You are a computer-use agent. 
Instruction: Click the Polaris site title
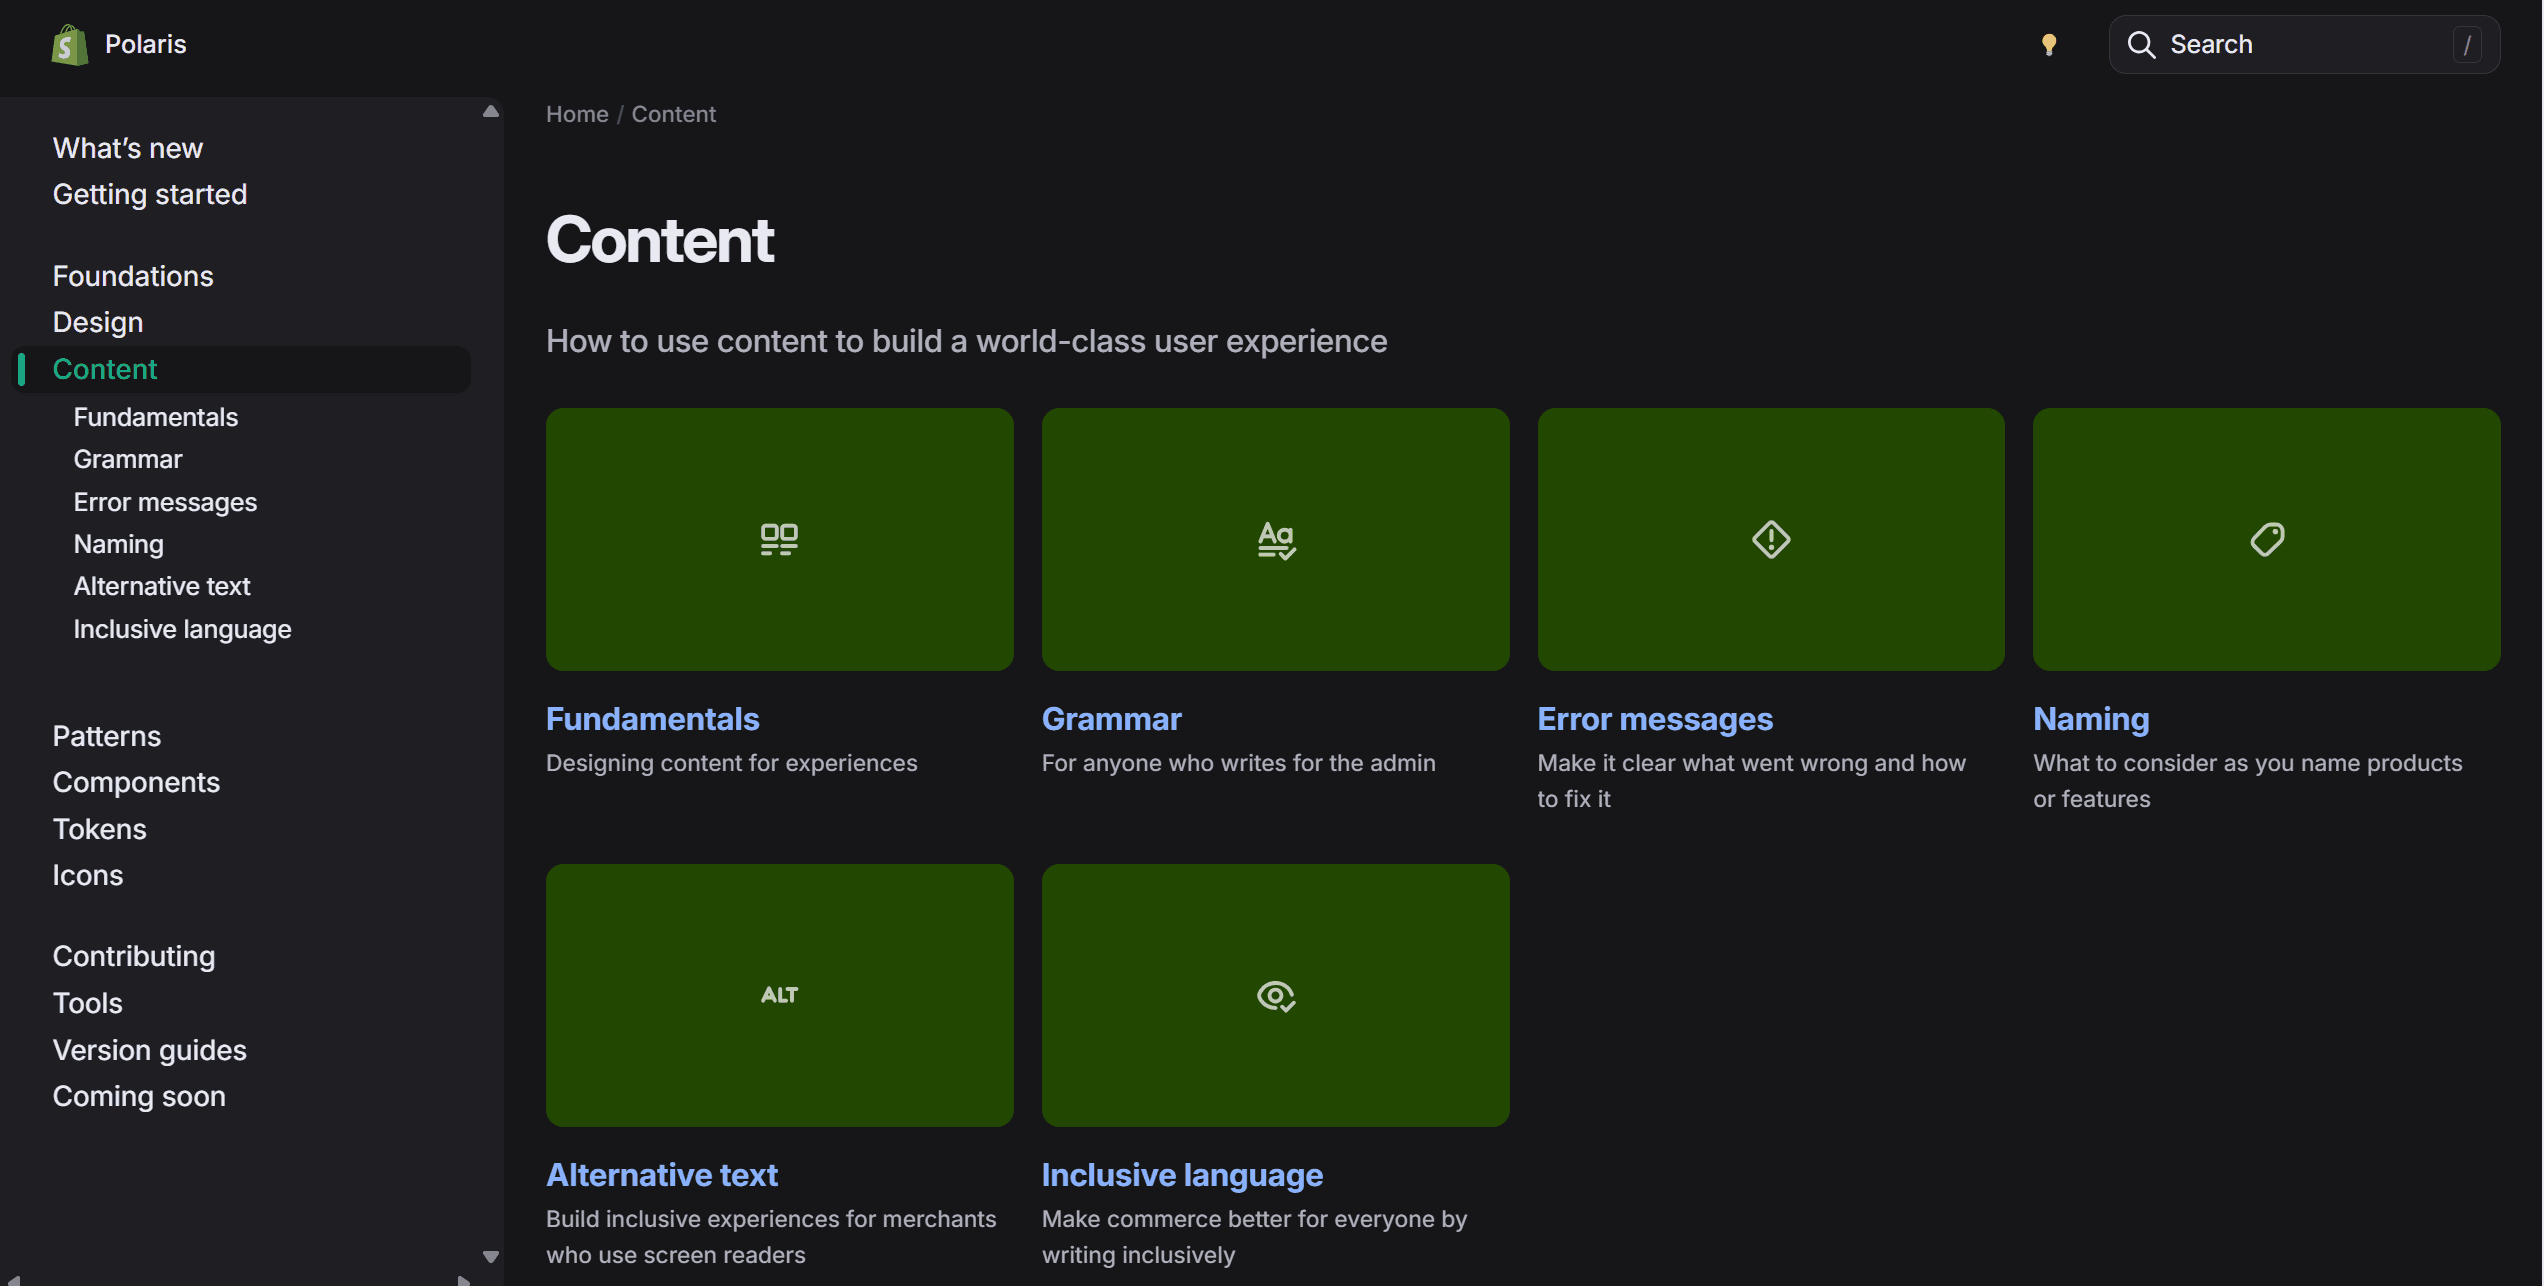click(146, 45)
